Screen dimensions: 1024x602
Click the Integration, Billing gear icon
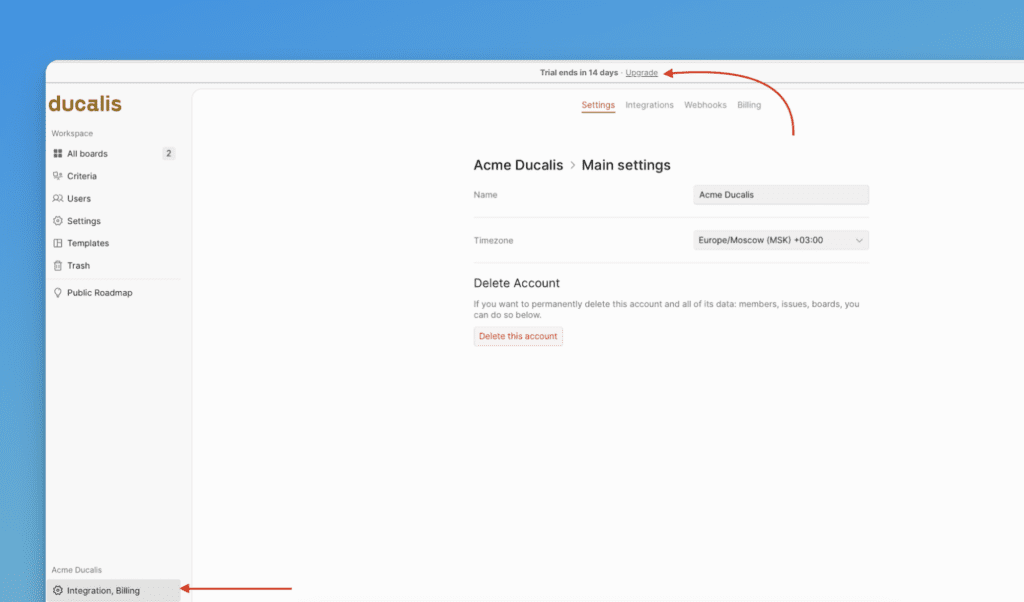pos(58,591)
